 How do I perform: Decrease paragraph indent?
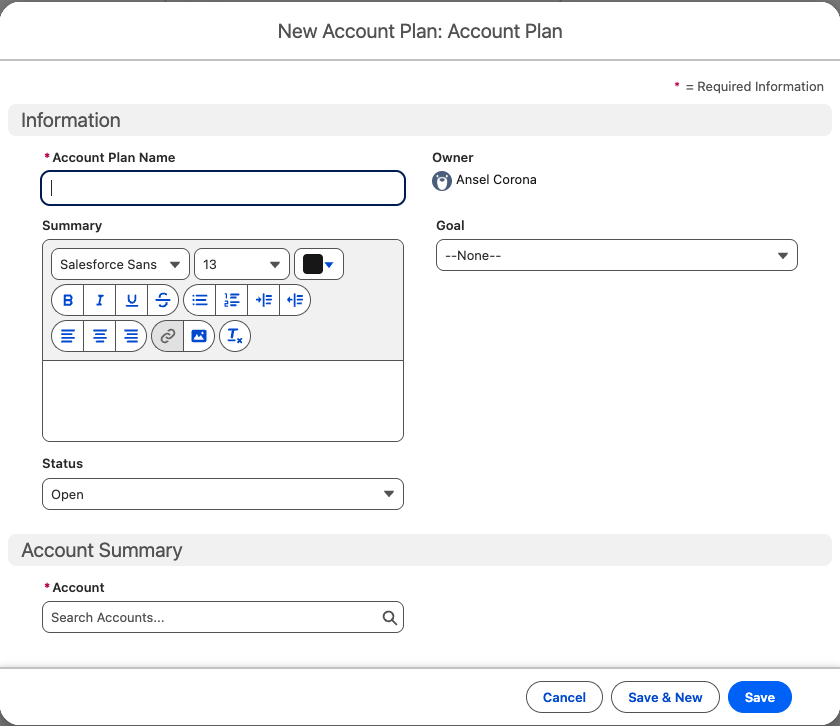(x=295, y=300)
